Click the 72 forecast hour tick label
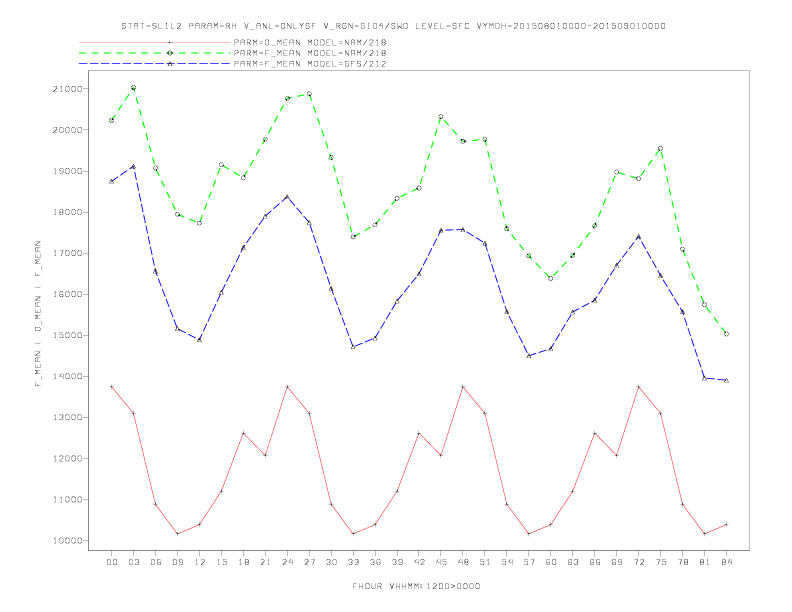 click(x=638, y=562)
